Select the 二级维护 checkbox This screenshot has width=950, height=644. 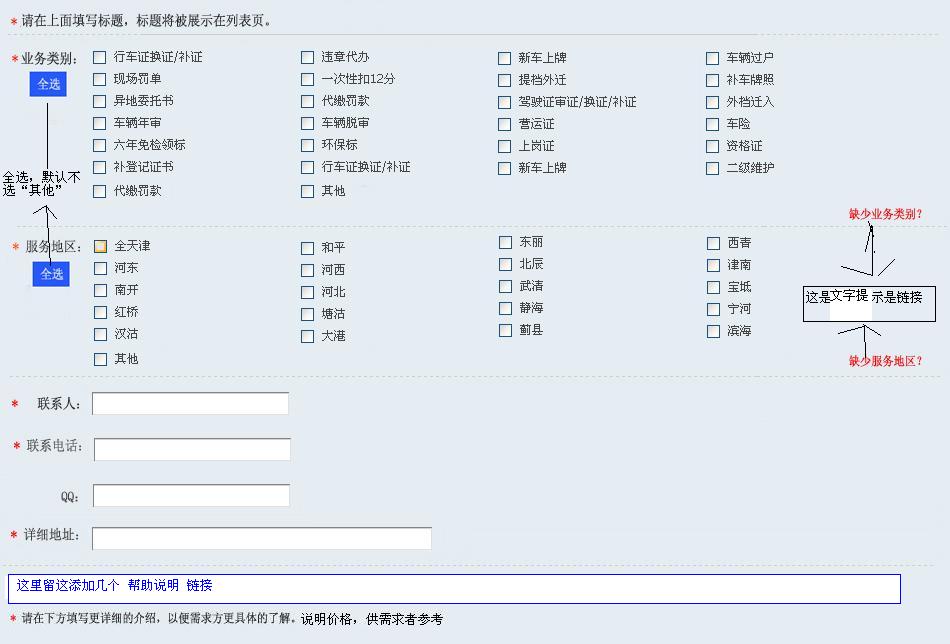click(x=710, y=167)
